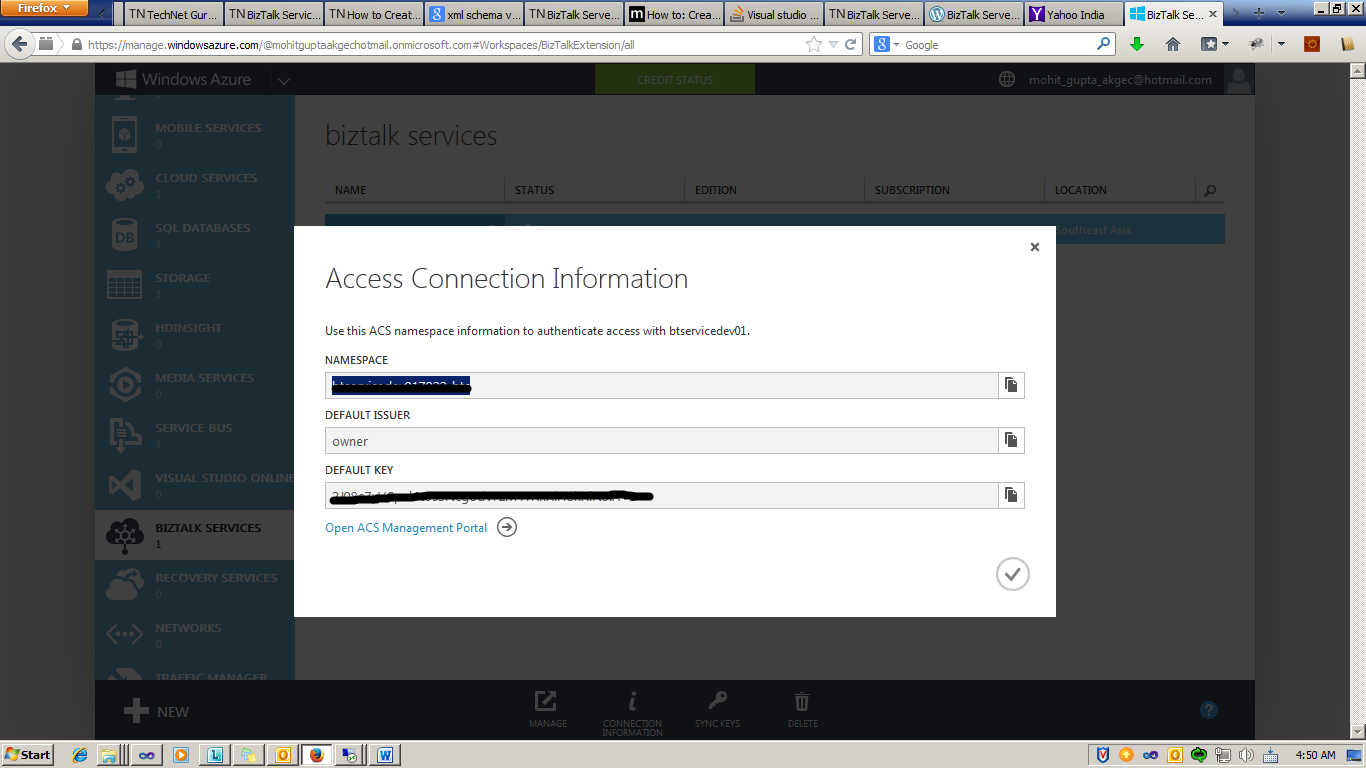The image size is (1366, 768).
Task: Switch to the Visual studio tab
Action: tap(774, 15)
